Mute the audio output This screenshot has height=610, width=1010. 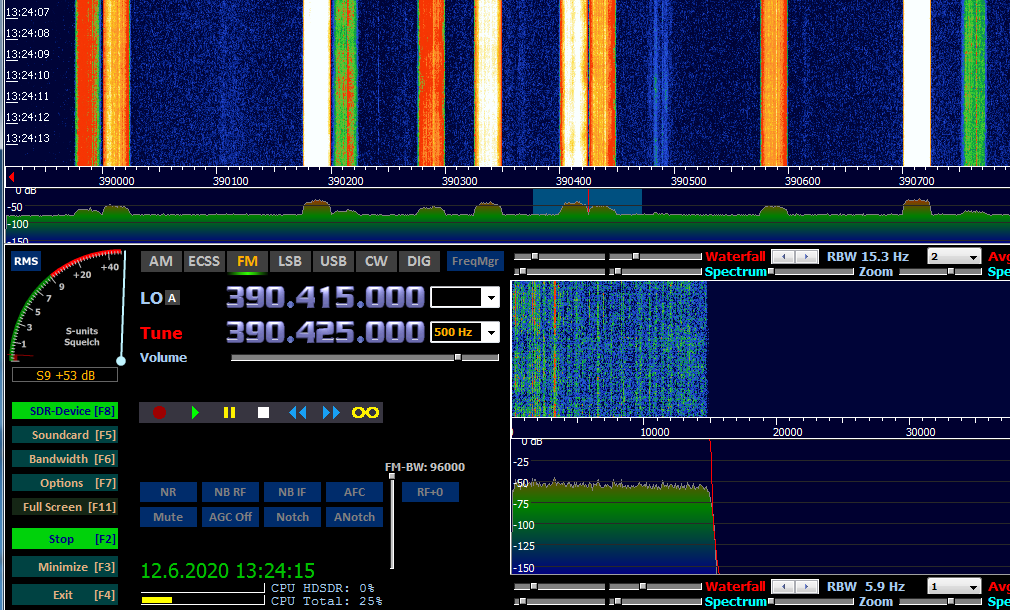168,517
